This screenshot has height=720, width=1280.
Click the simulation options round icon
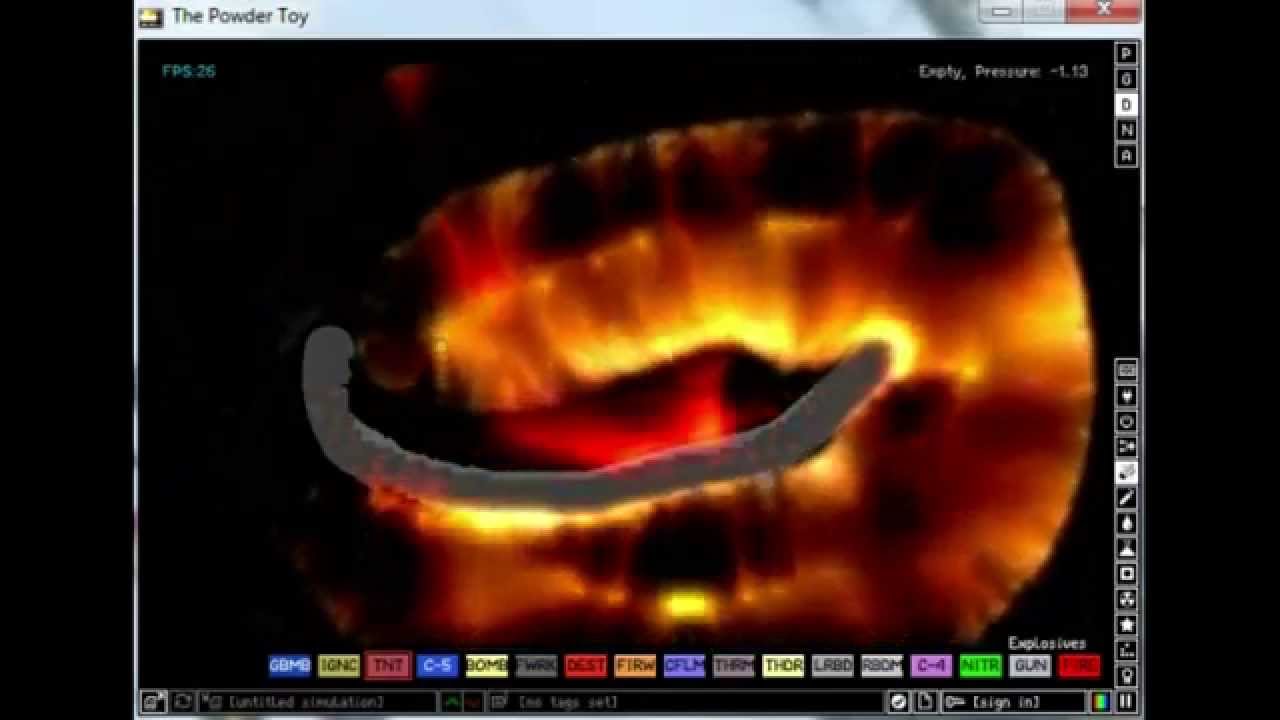click(899, 702)
